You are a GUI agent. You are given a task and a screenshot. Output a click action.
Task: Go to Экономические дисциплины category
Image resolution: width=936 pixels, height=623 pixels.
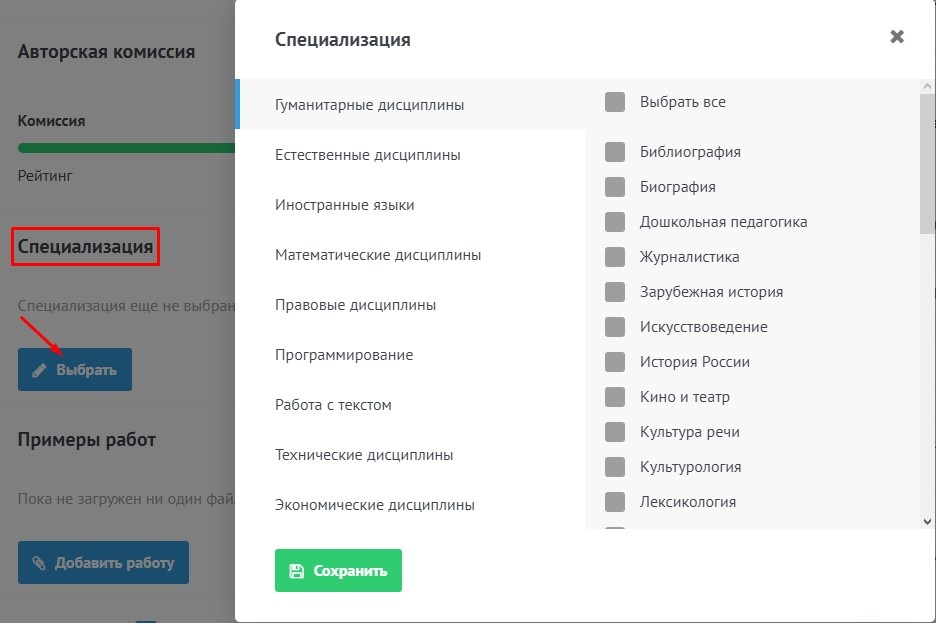point(375,505)
